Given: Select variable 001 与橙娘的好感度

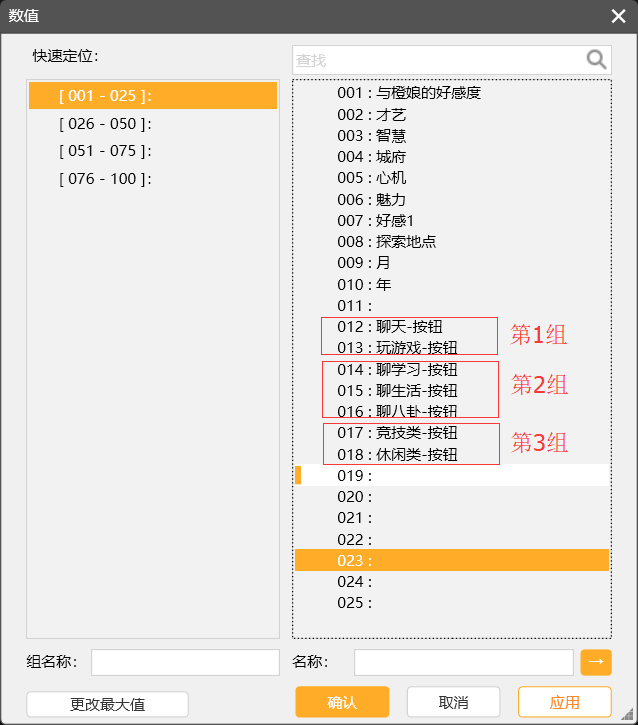Looking at the screenshot, I should click(409, 93).
